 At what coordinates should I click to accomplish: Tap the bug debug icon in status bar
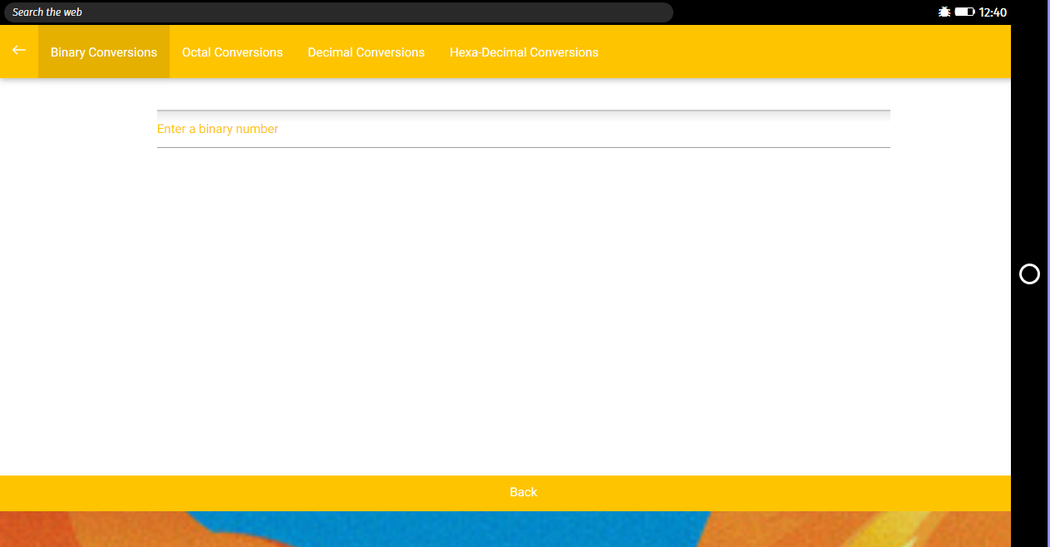click(x=944, y=12)
